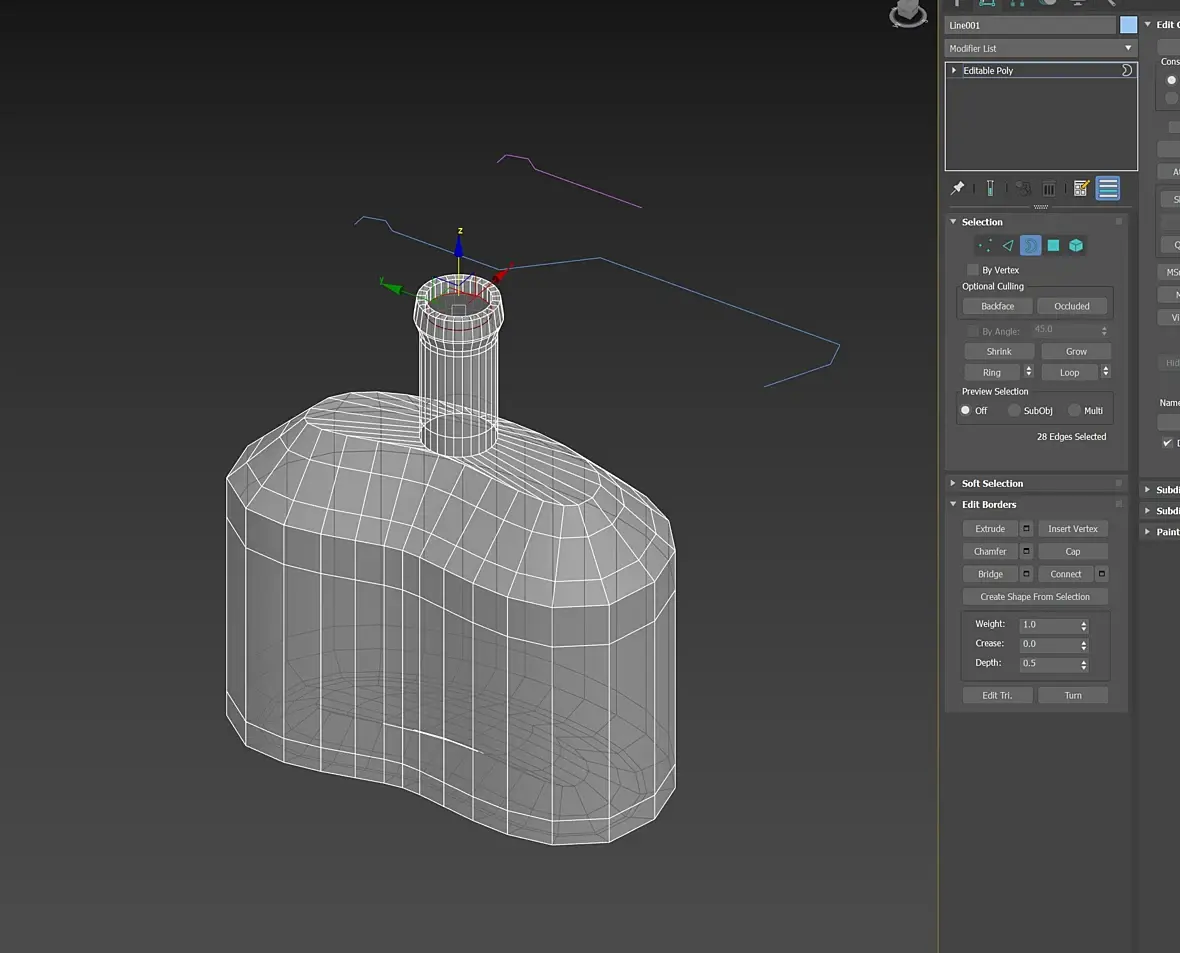Viewport: 1180px width, 953px height.
Task: Open Configure Modifier Sets icon
Action: pyautogui.click(x=1081, y=188)
